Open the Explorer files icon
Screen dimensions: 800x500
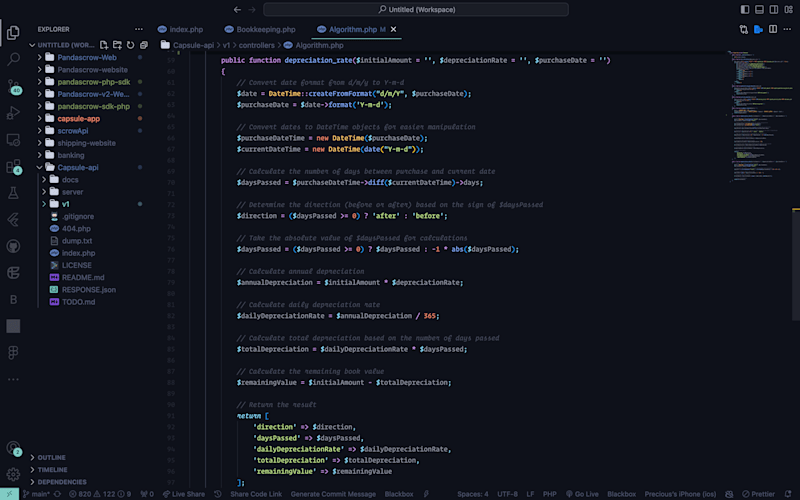pos(13,32)
